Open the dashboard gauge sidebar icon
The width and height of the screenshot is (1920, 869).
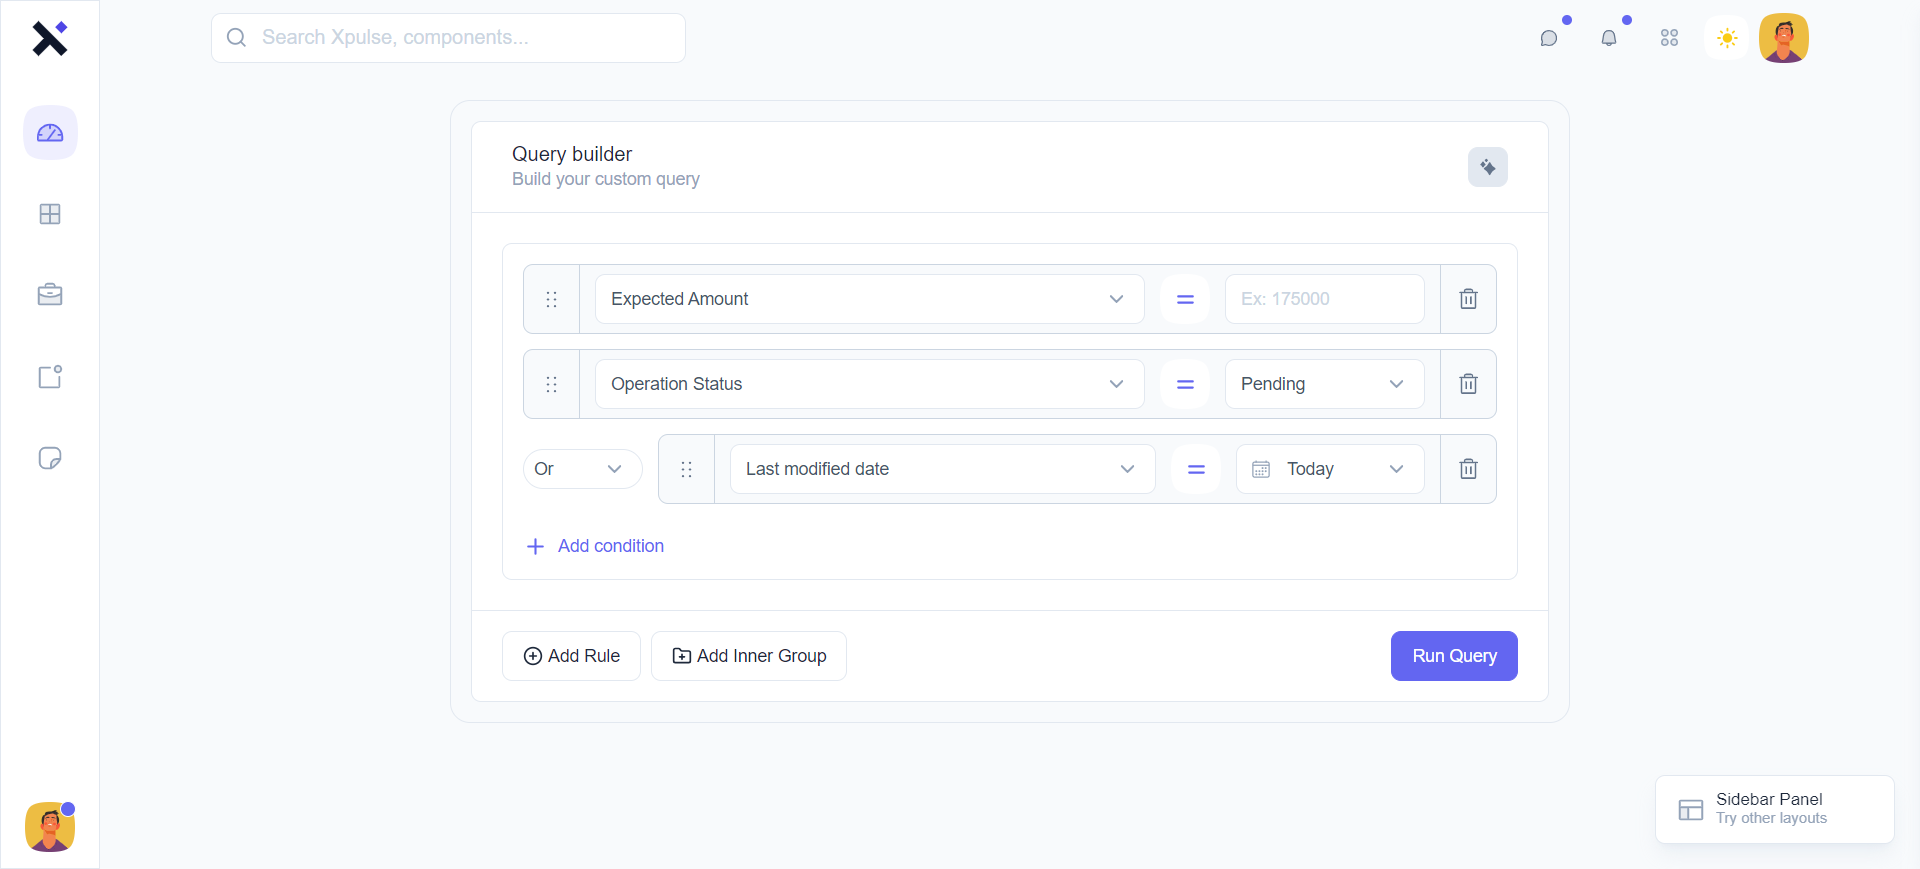pos(50,133)
